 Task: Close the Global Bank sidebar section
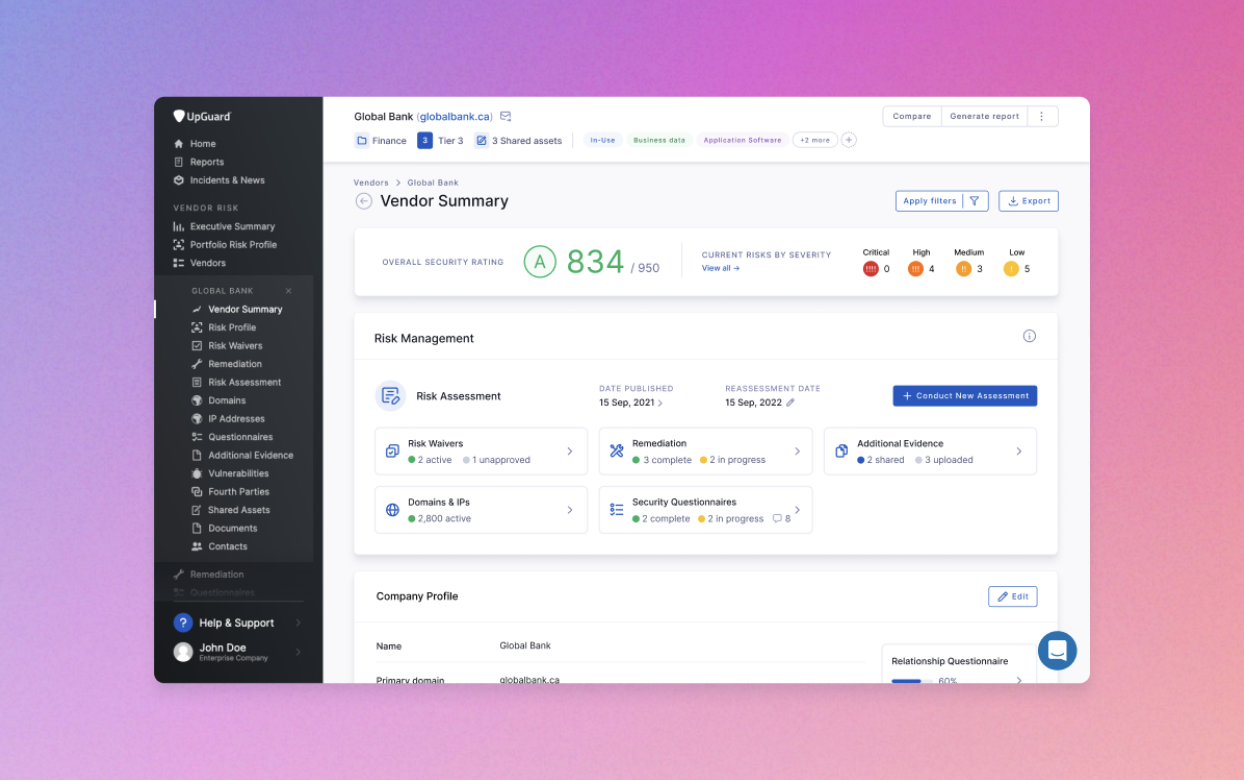(x=289, y=291)
